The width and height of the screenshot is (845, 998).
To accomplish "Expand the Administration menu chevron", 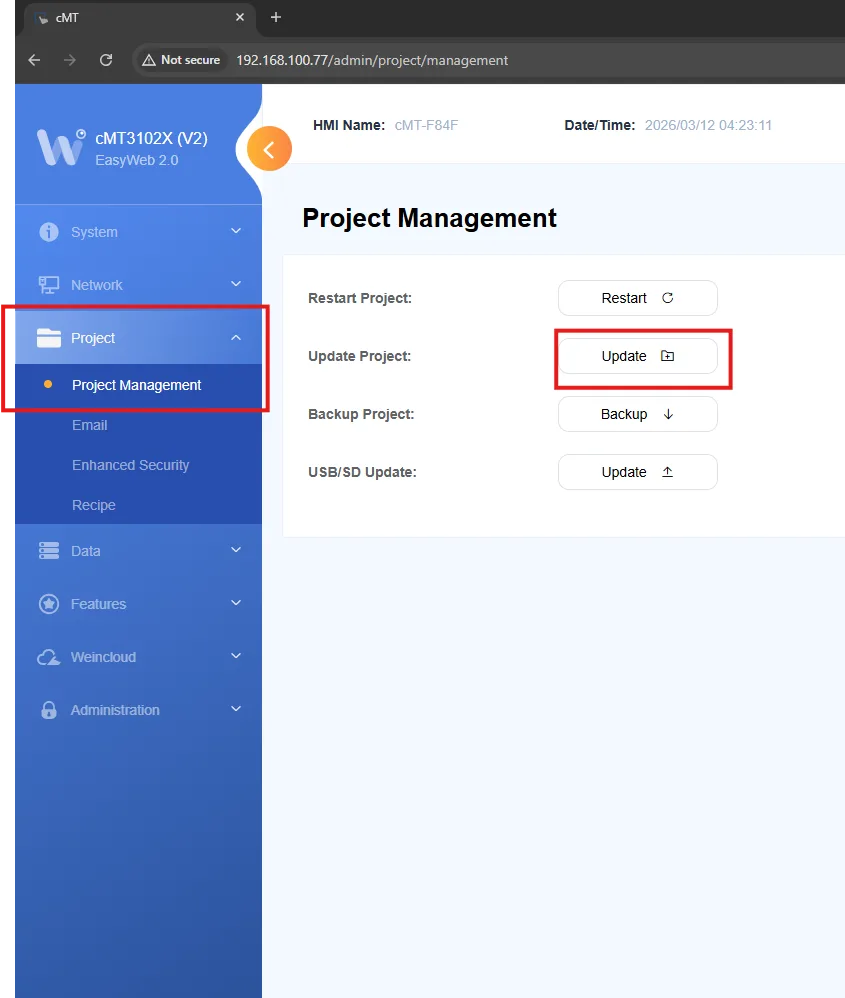I will (236, 708).
